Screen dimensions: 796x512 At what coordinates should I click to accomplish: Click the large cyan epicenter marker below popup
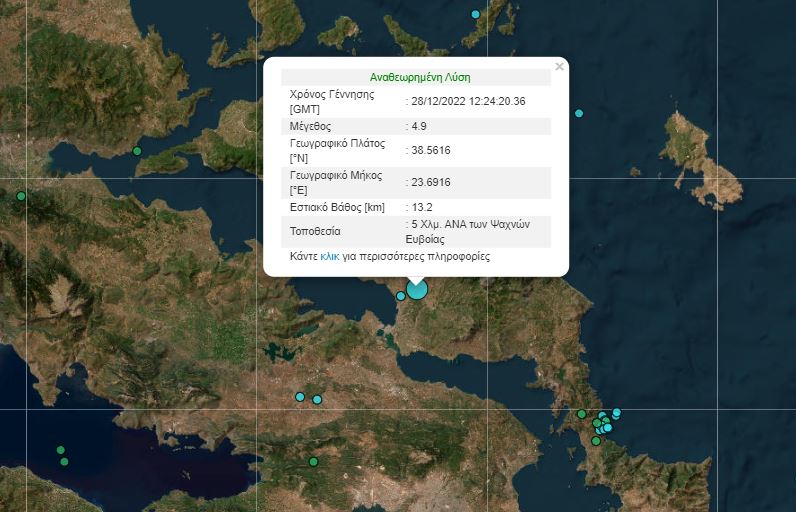417,290
